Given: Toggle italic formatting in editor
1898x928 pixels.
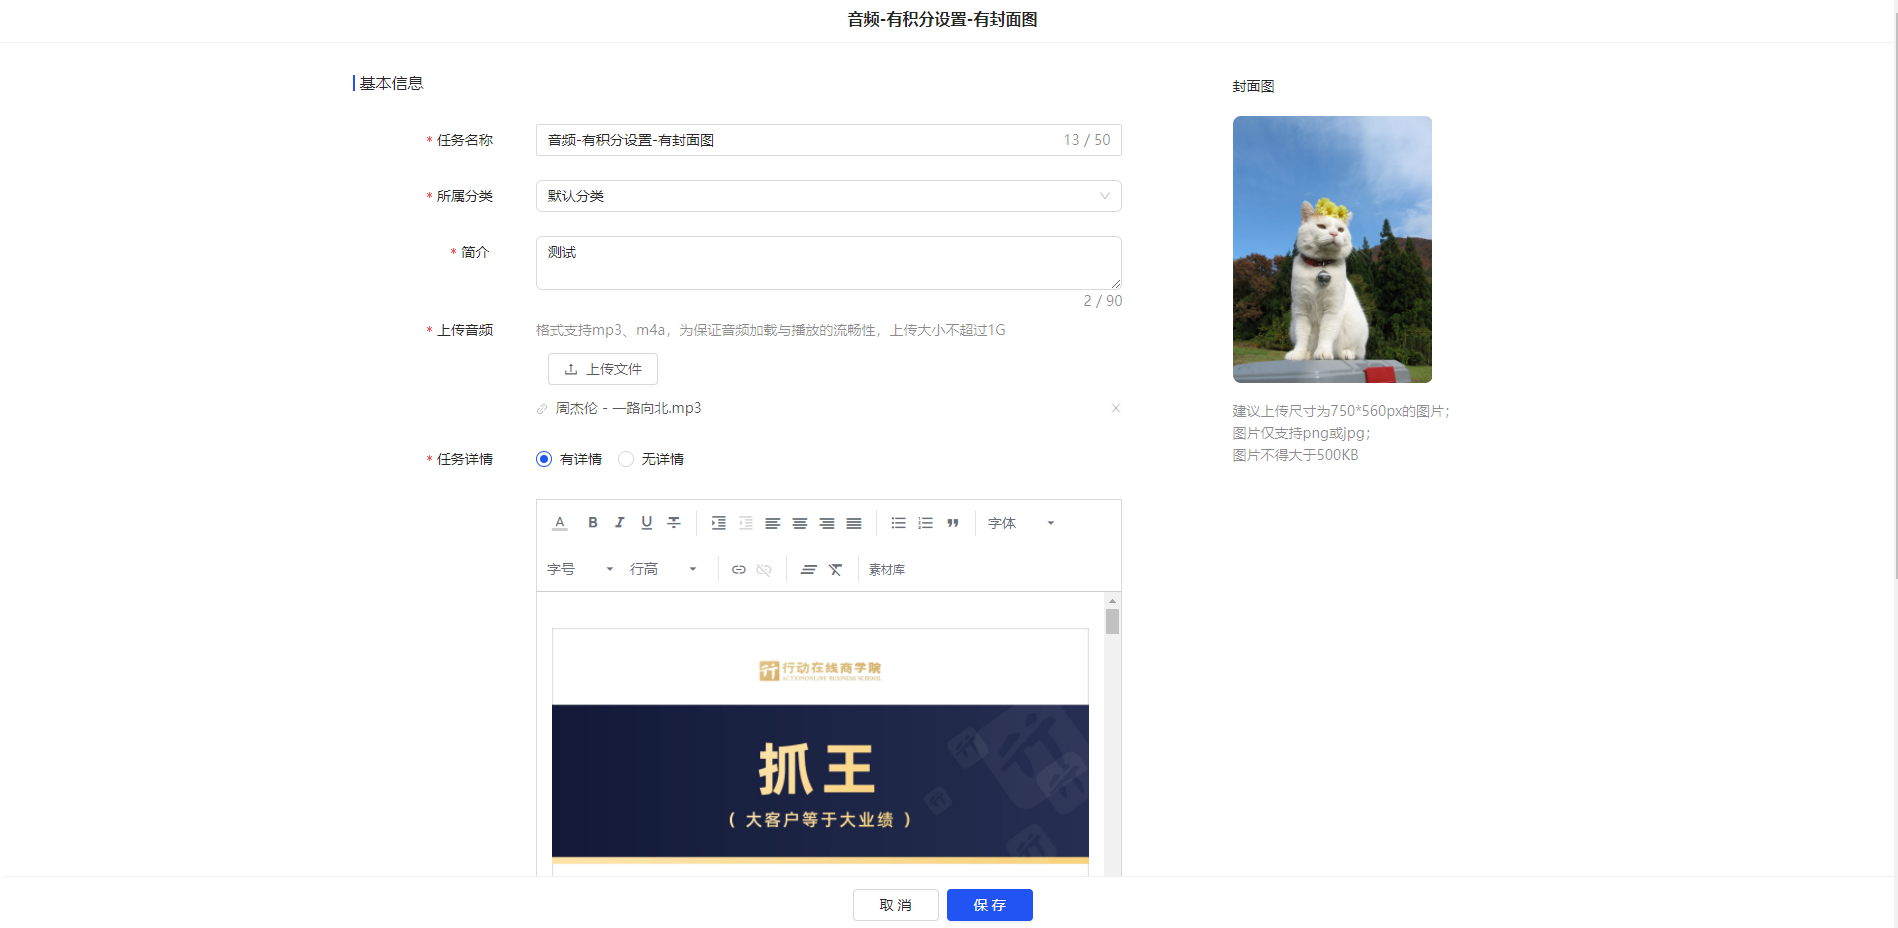Looking at the screenshot, I should coord(620,523).
